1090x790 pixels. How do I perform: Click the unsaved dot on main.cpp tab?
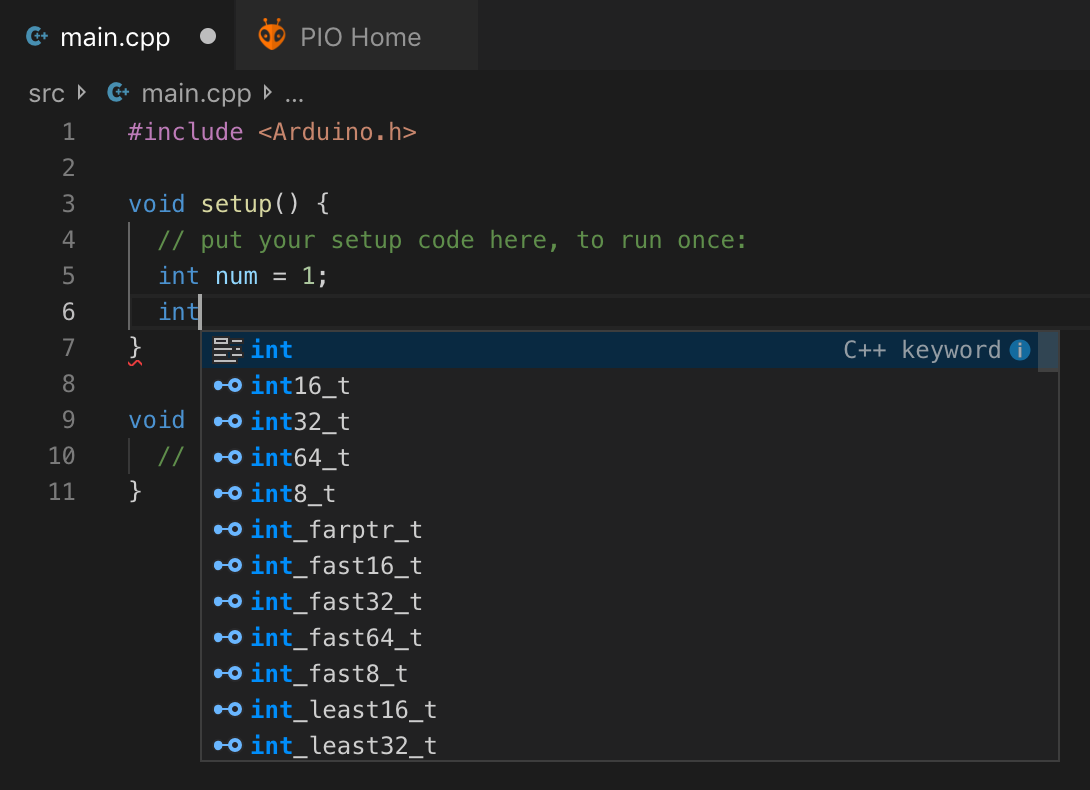click(208, 37)
